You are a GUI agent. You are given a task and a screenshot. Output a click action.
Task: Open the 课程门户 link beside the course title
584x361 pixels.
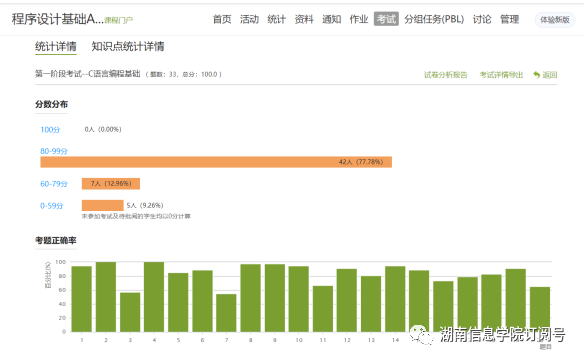(x=118, y=20)
